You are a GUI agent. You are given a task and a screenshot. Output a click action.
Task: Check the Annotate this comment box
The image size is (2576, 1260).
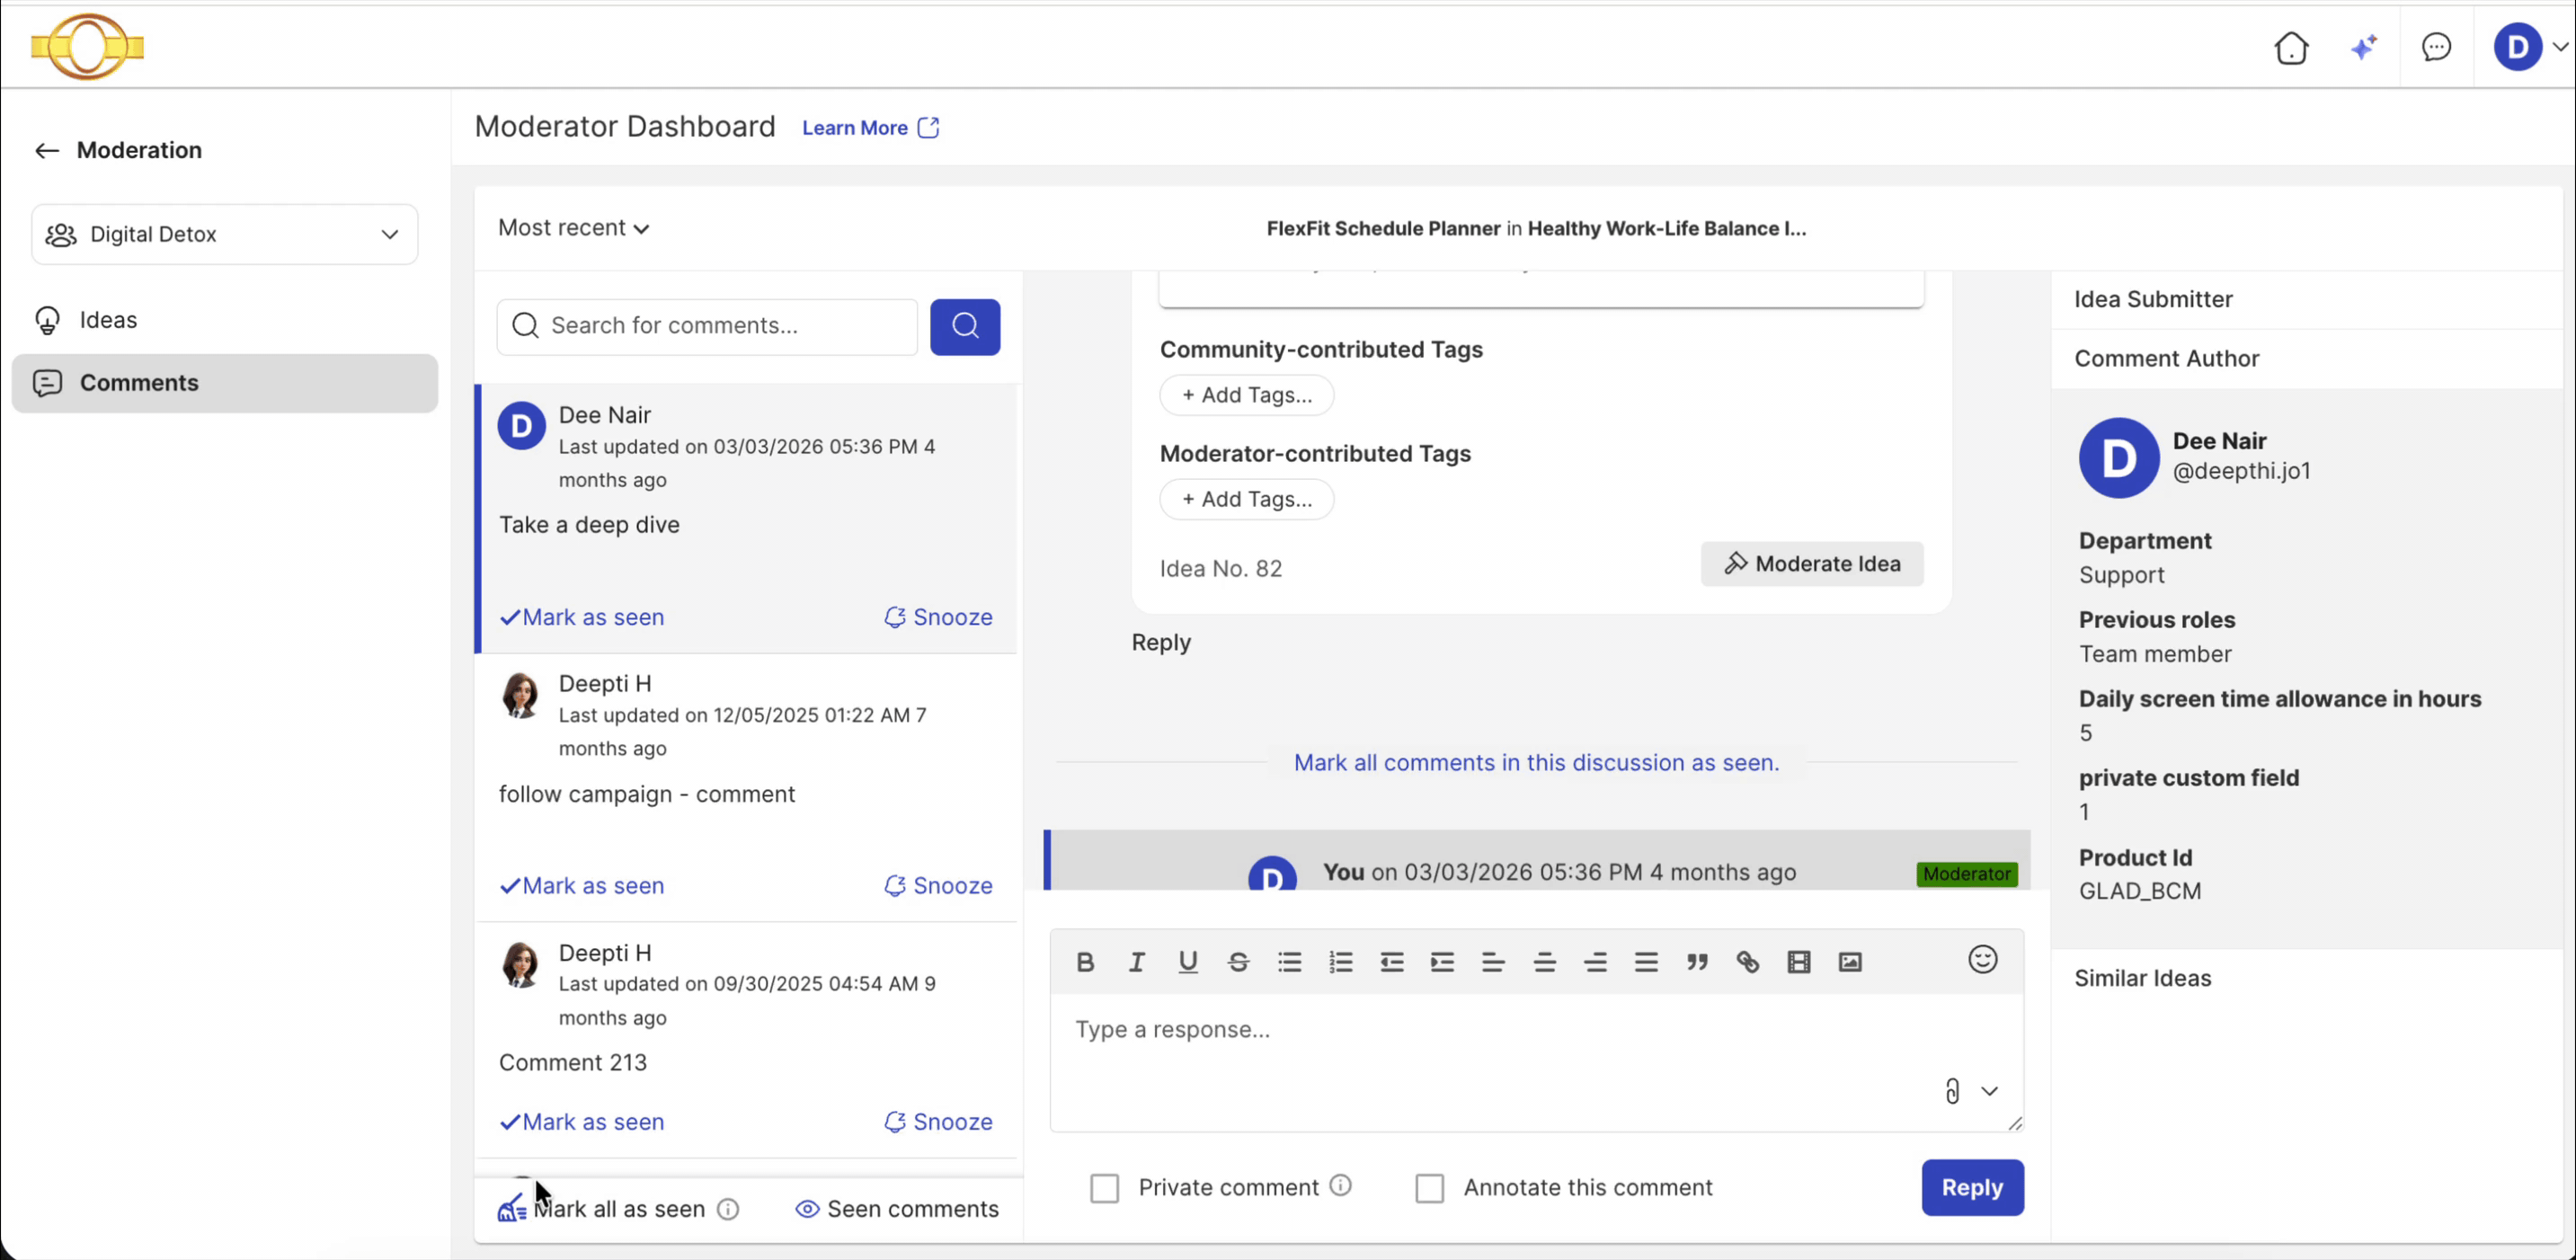1429,1188
